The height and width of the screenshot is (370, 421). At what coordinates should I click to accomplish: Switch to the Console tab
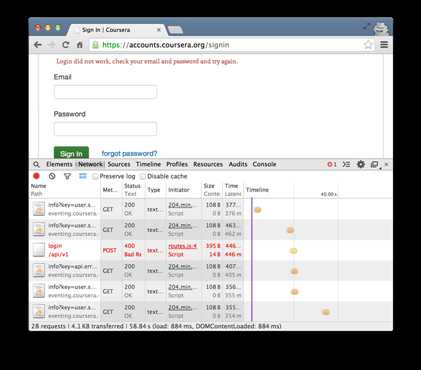(264, 164)
